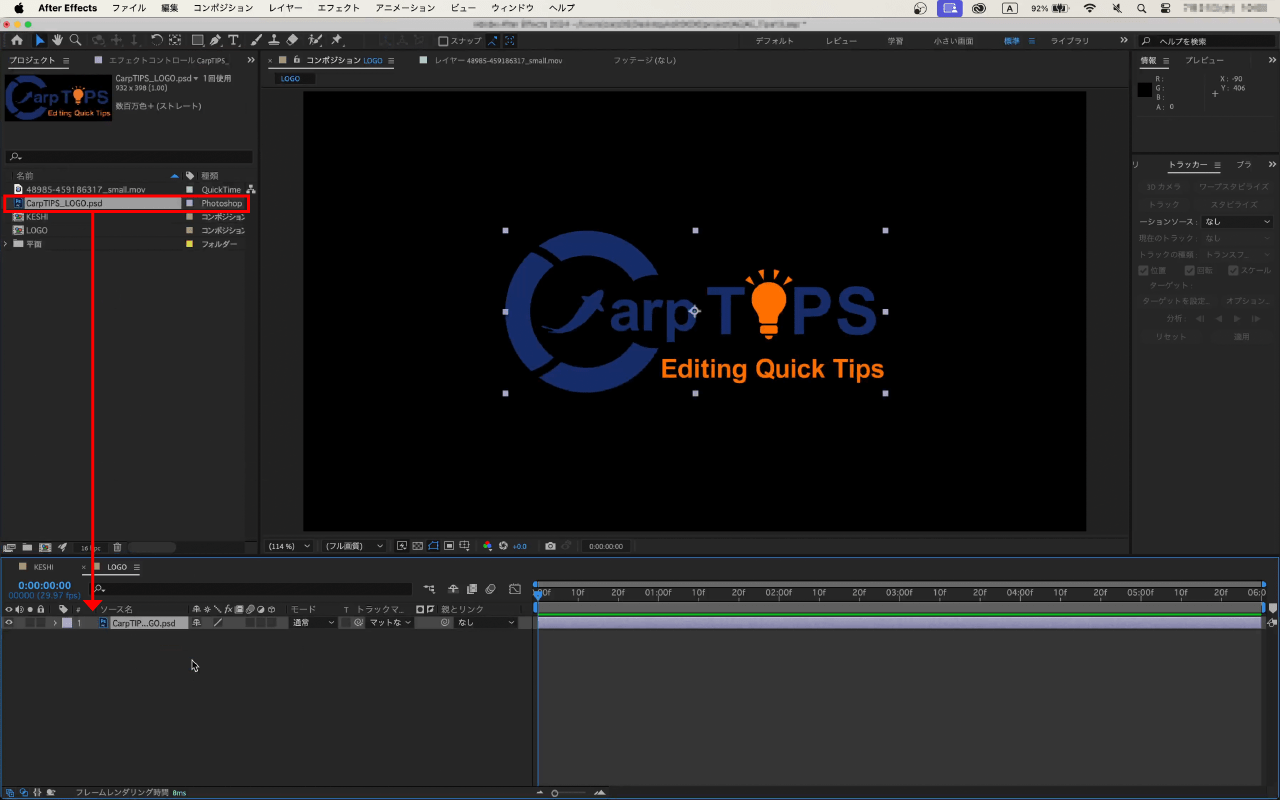Open the 114% magnification dropdown

click(290, 546)
